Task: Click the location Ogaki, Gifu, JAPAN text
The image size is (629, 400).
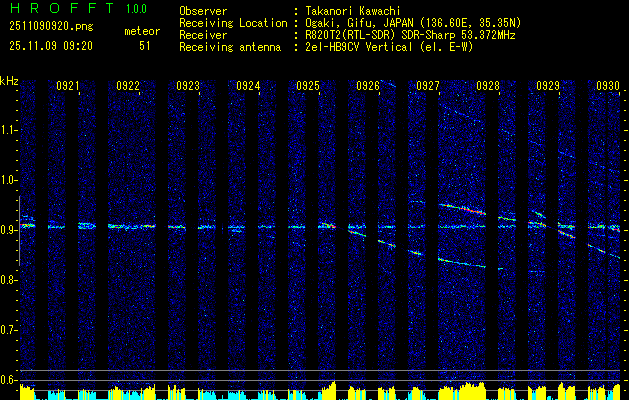Action: 414,23
